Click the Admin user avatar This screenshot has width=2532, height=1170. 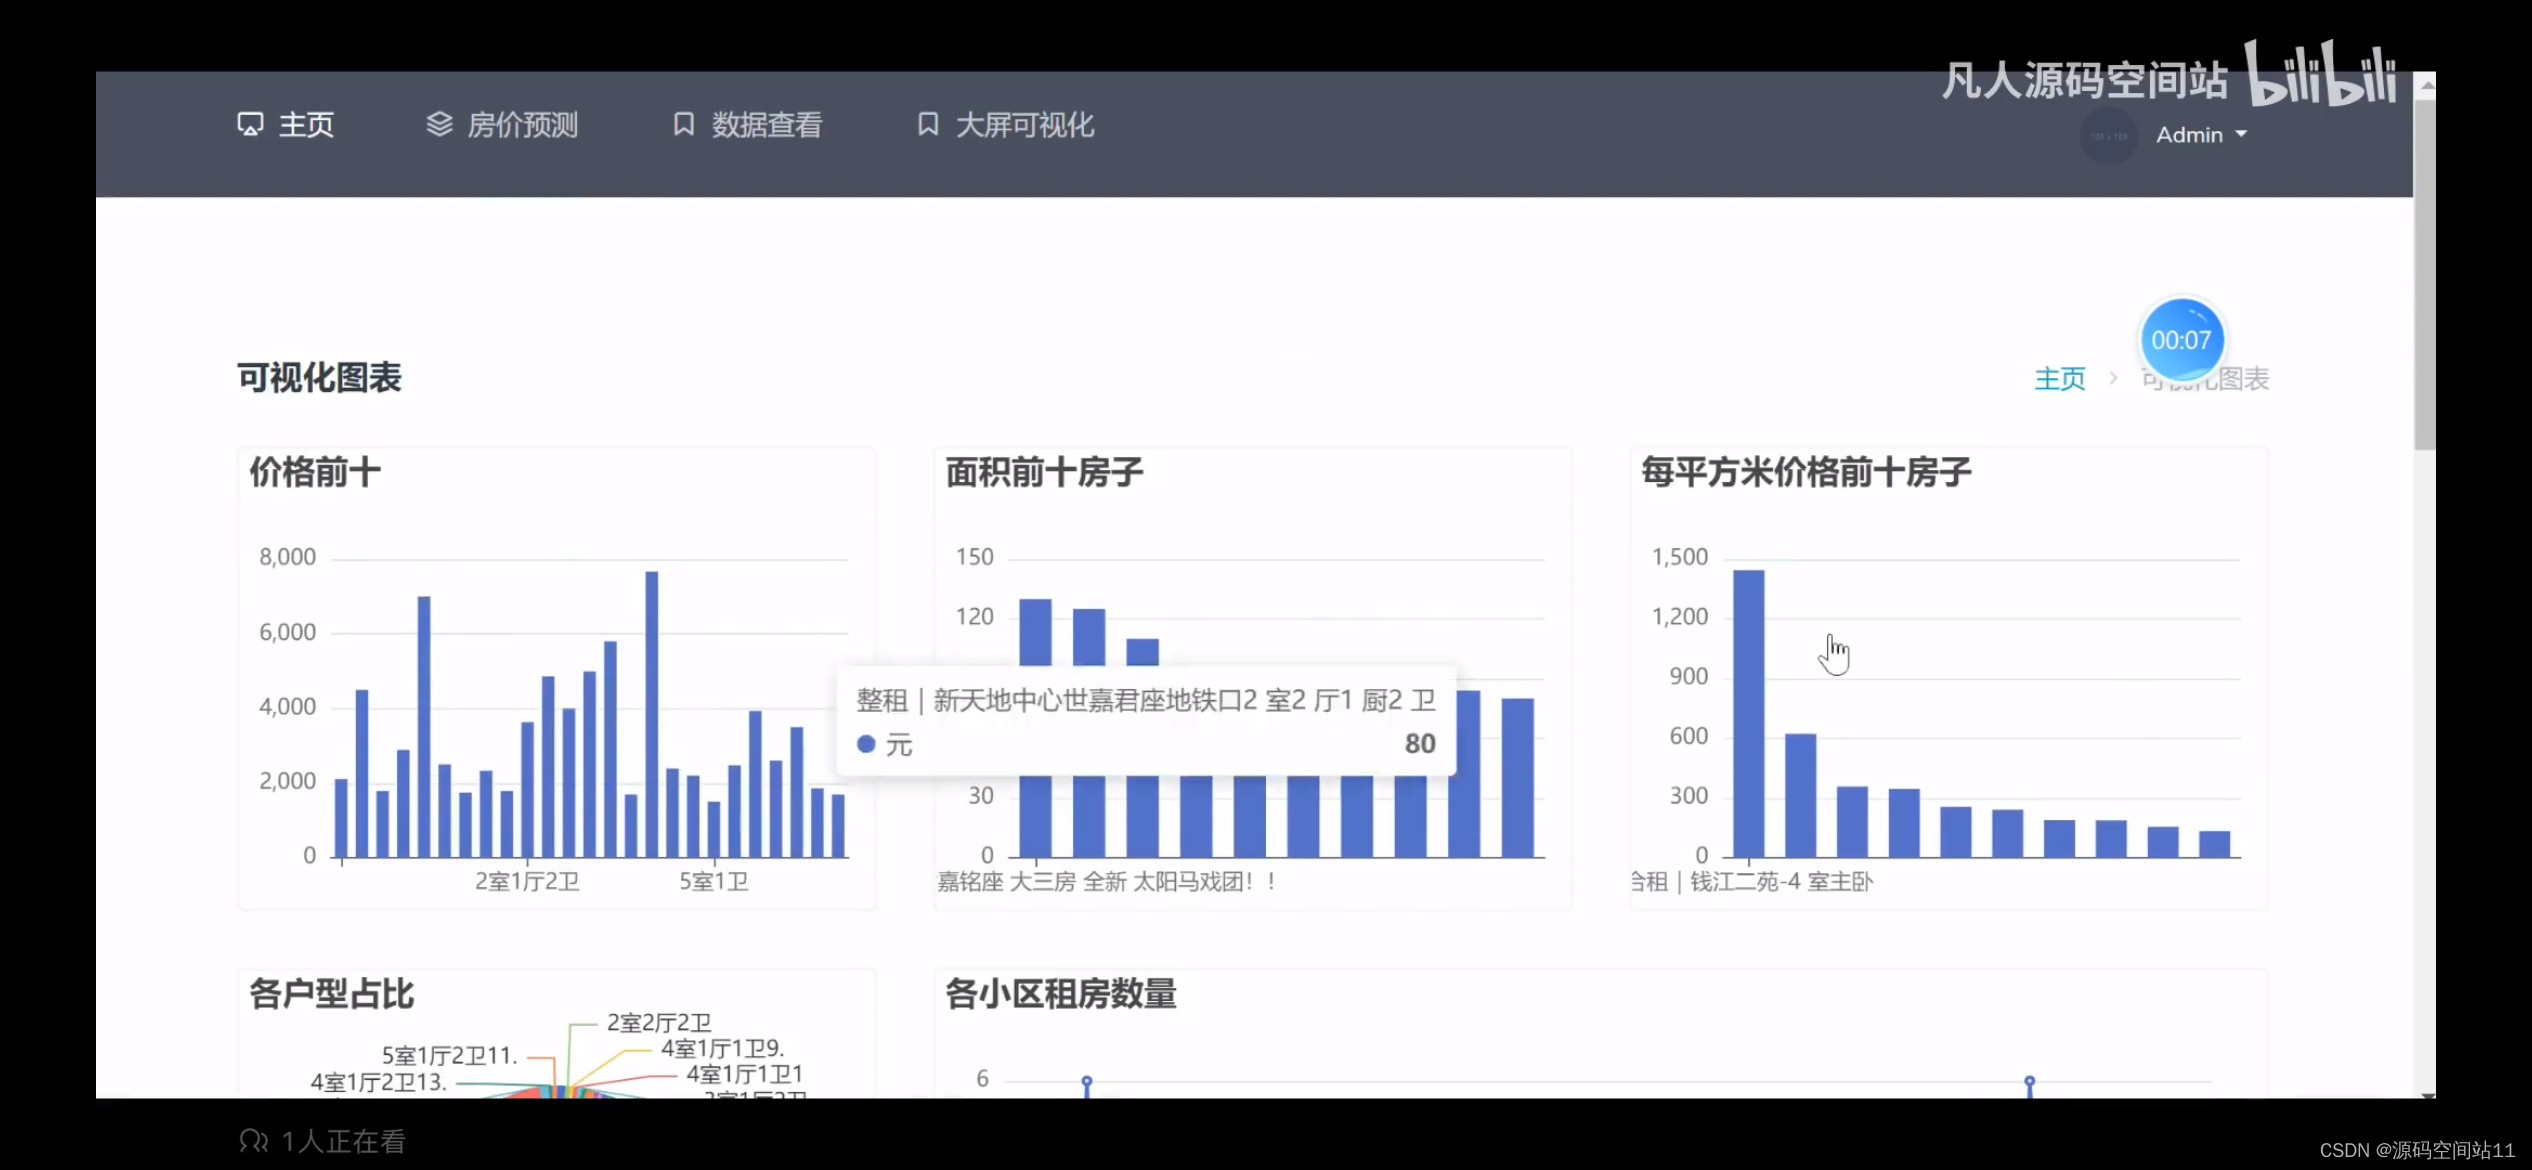point(2109,136)
